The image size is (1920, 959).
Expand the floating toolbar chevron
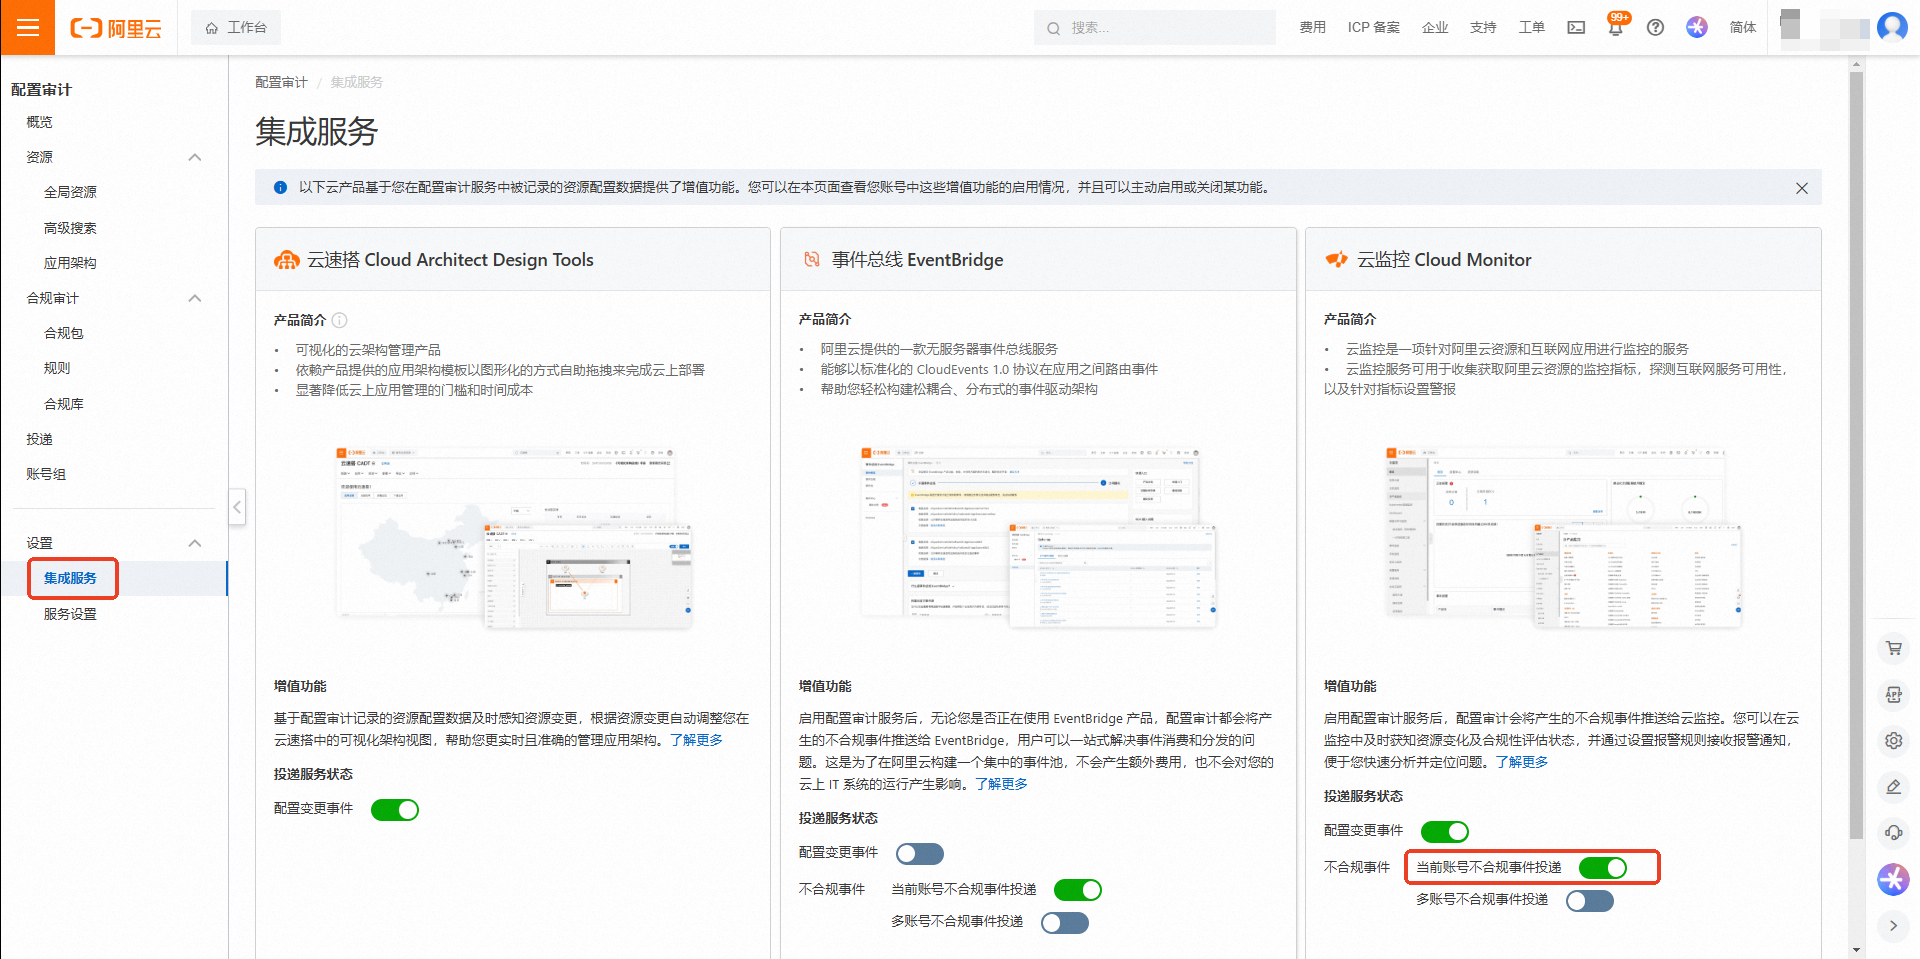point(1893,926)
